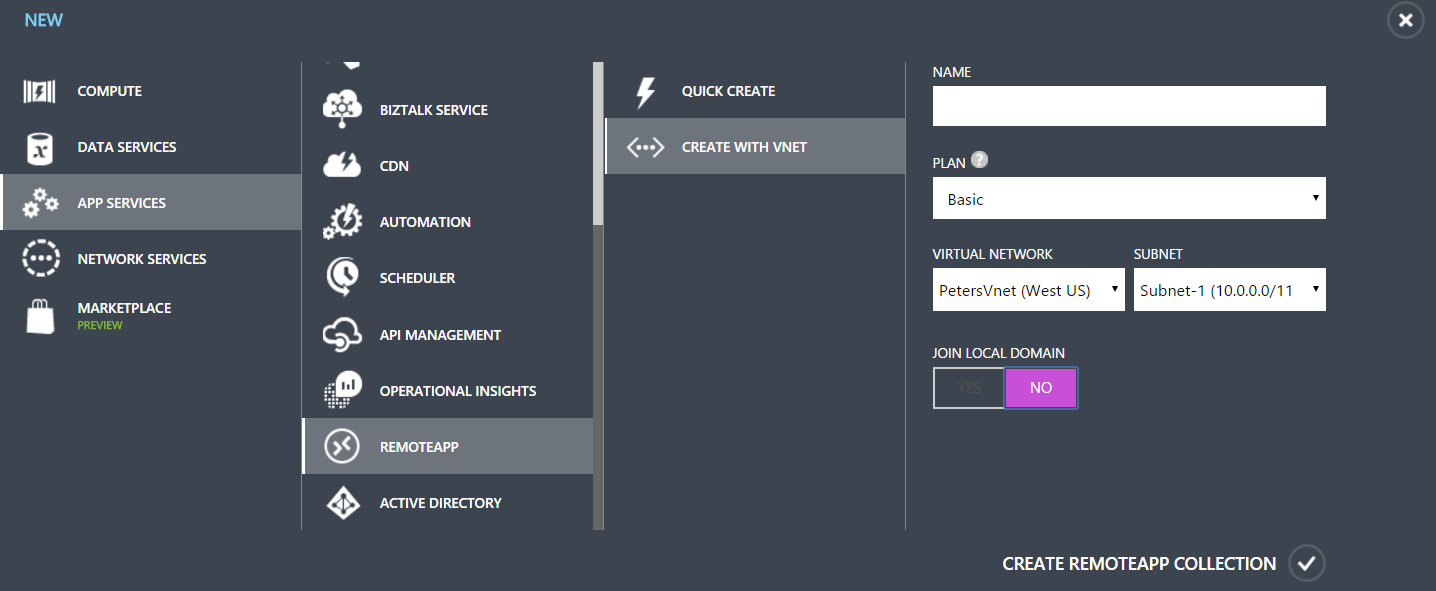The width and height of the screenshot is (1436, 591).
Task: Choose the Active Directory service label
Action: pos(440,503)
